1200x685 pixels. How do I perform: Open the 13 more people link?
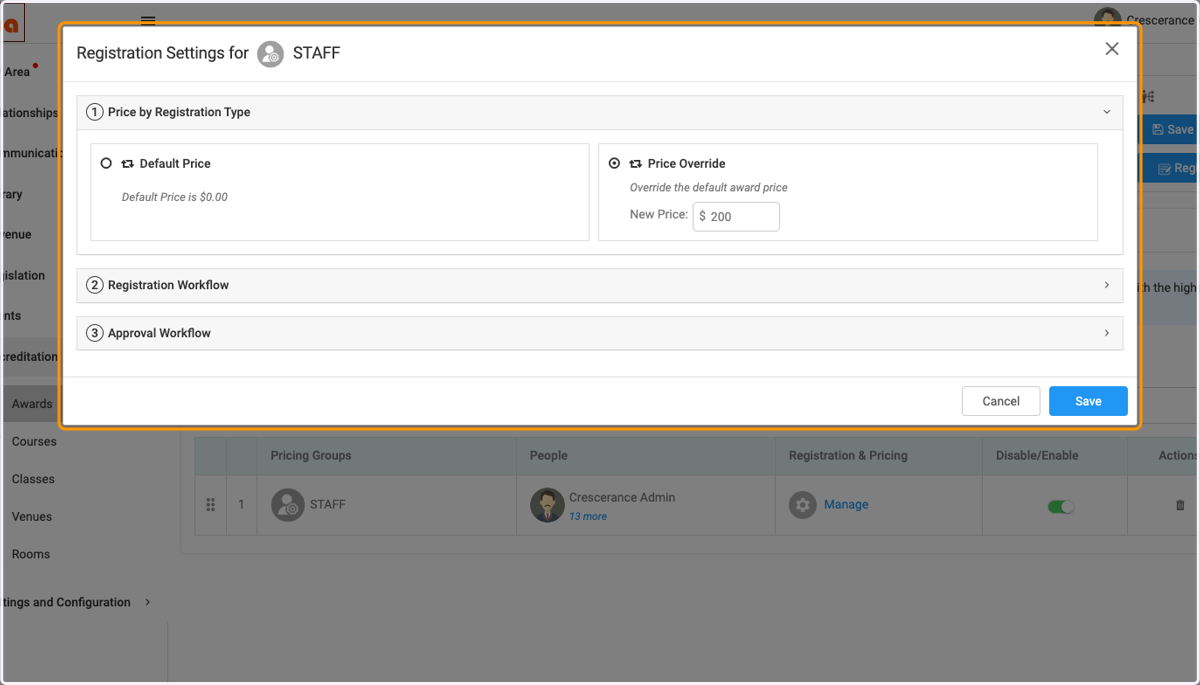point(588,516)
